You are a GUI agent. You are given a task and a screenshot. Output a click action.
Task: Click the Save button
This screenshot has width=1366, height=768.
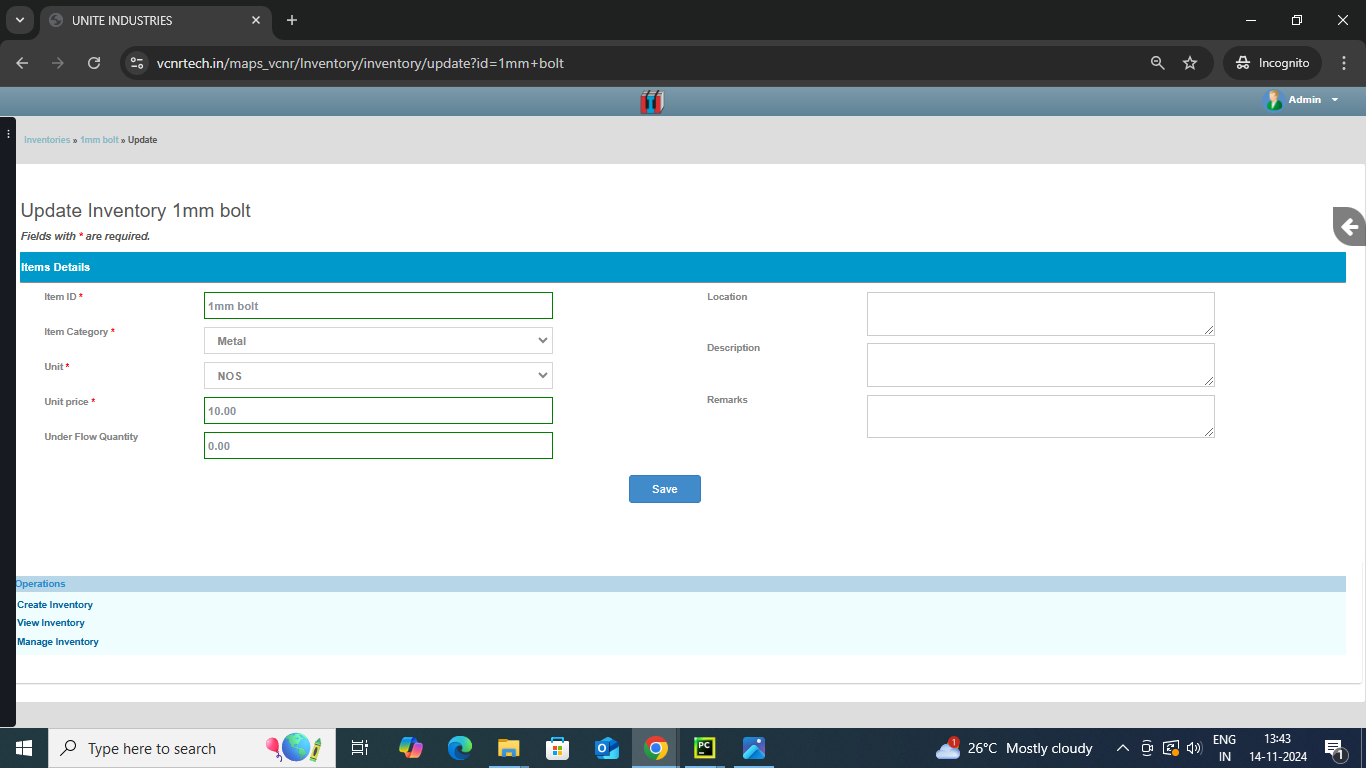coord(665,489)
